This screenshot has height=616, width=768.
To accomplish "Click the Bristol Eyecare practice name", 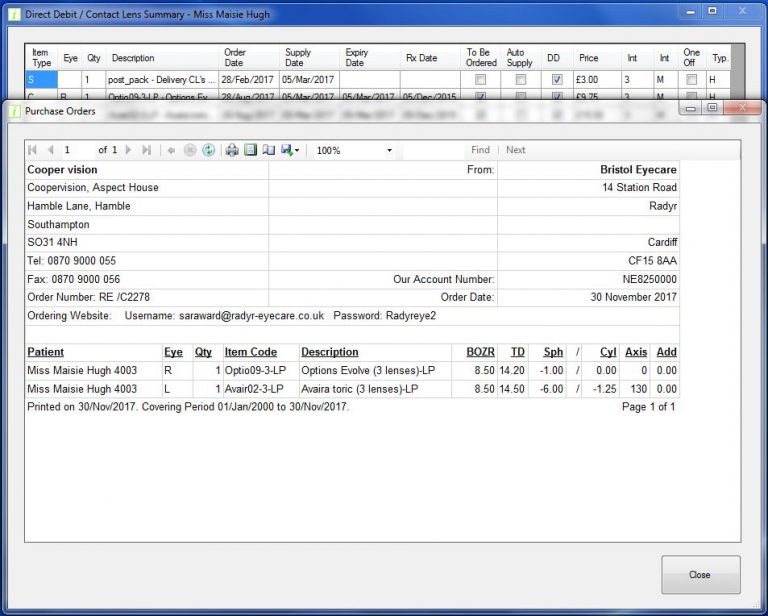I will (638, 170).
